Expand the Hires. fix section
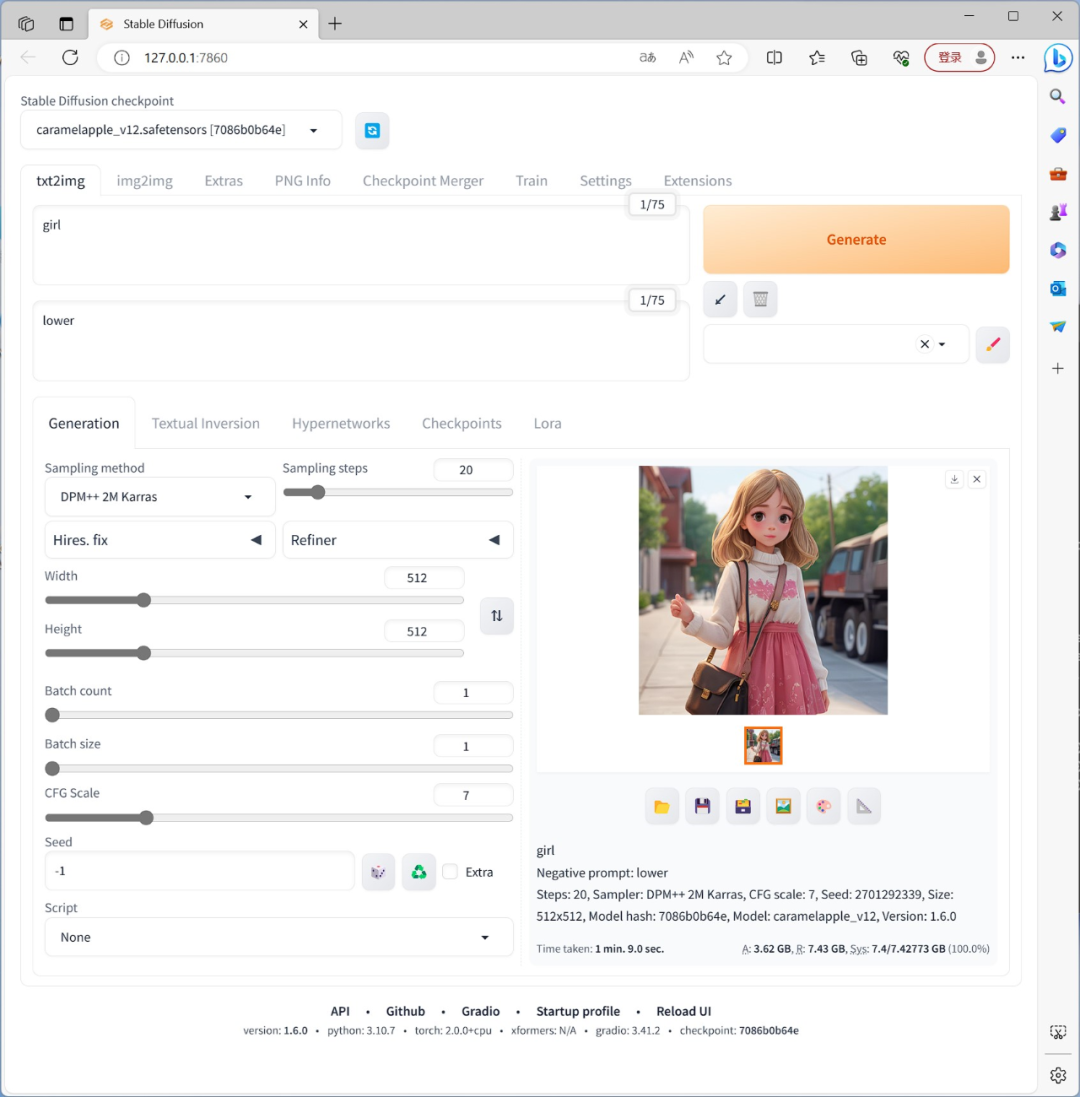 pyautogui.click(x=160, y=540)
